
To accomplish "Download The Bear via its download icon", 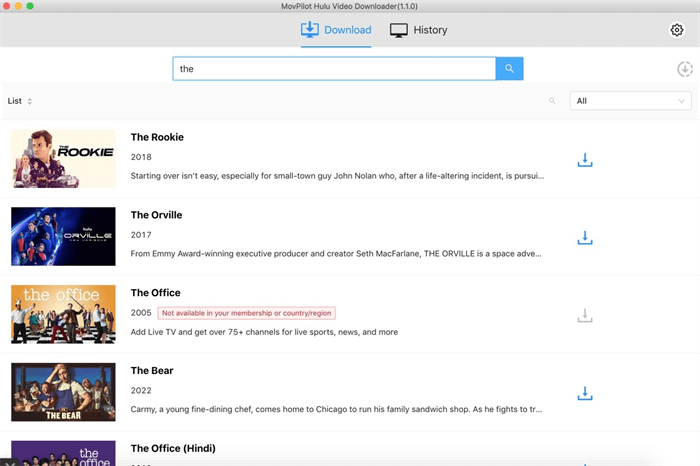I will pos(585,393).
